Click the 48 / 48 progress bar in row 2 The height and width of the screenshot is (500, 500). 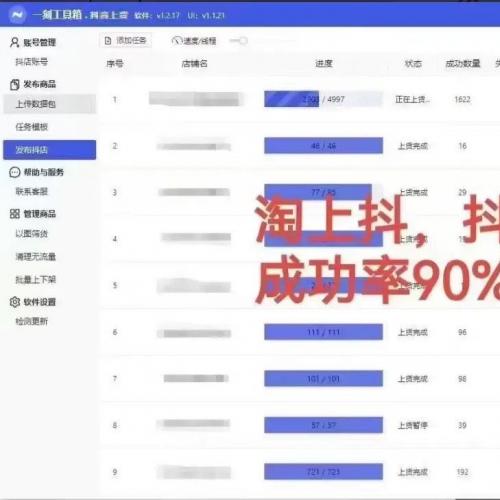[323, 146]
